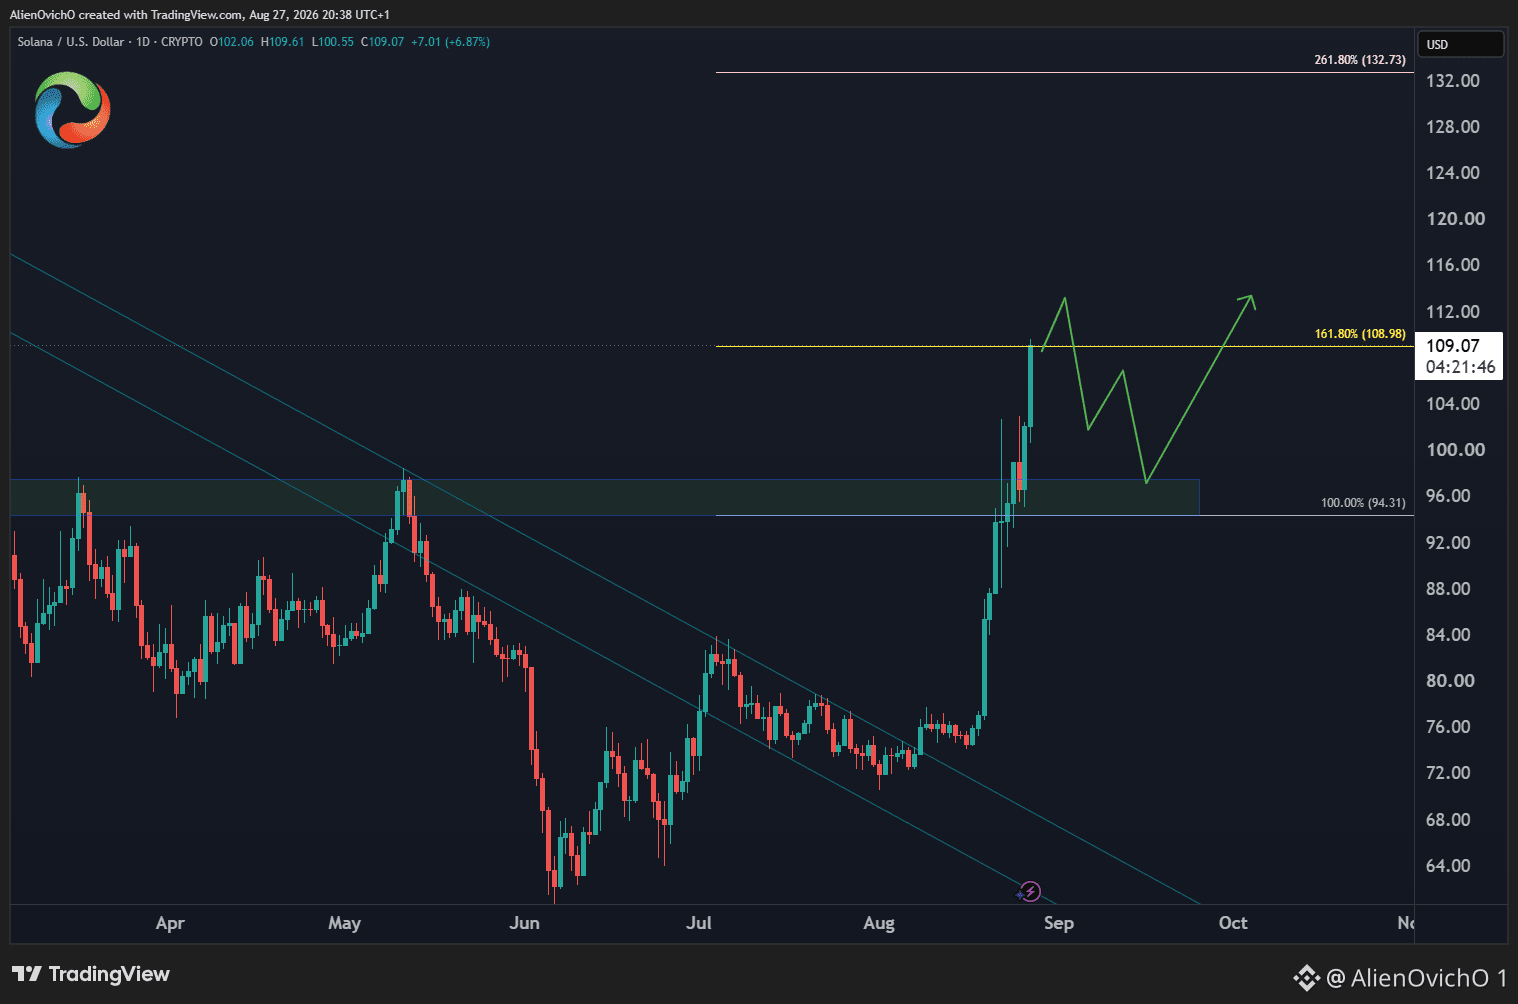1518x1004 pixels.
Task: Click the 104.00 price axis label
Action: [1453, 404]
